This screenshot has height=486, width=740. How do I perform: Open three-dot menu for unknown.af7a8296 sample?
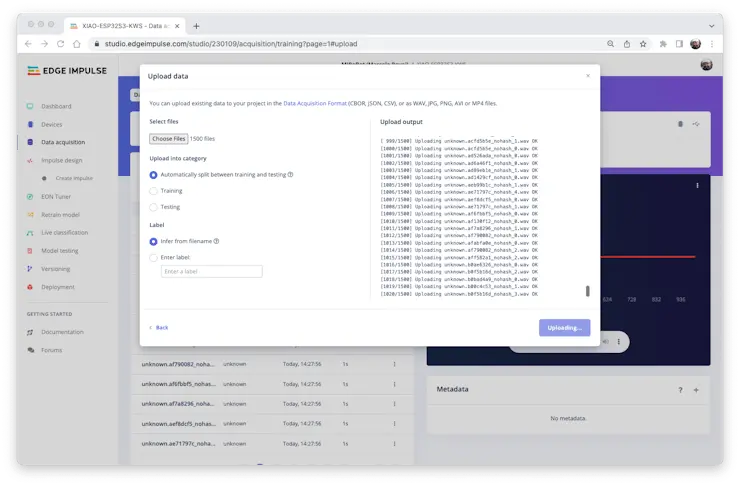pyautogui.click(x=394, y=403)
